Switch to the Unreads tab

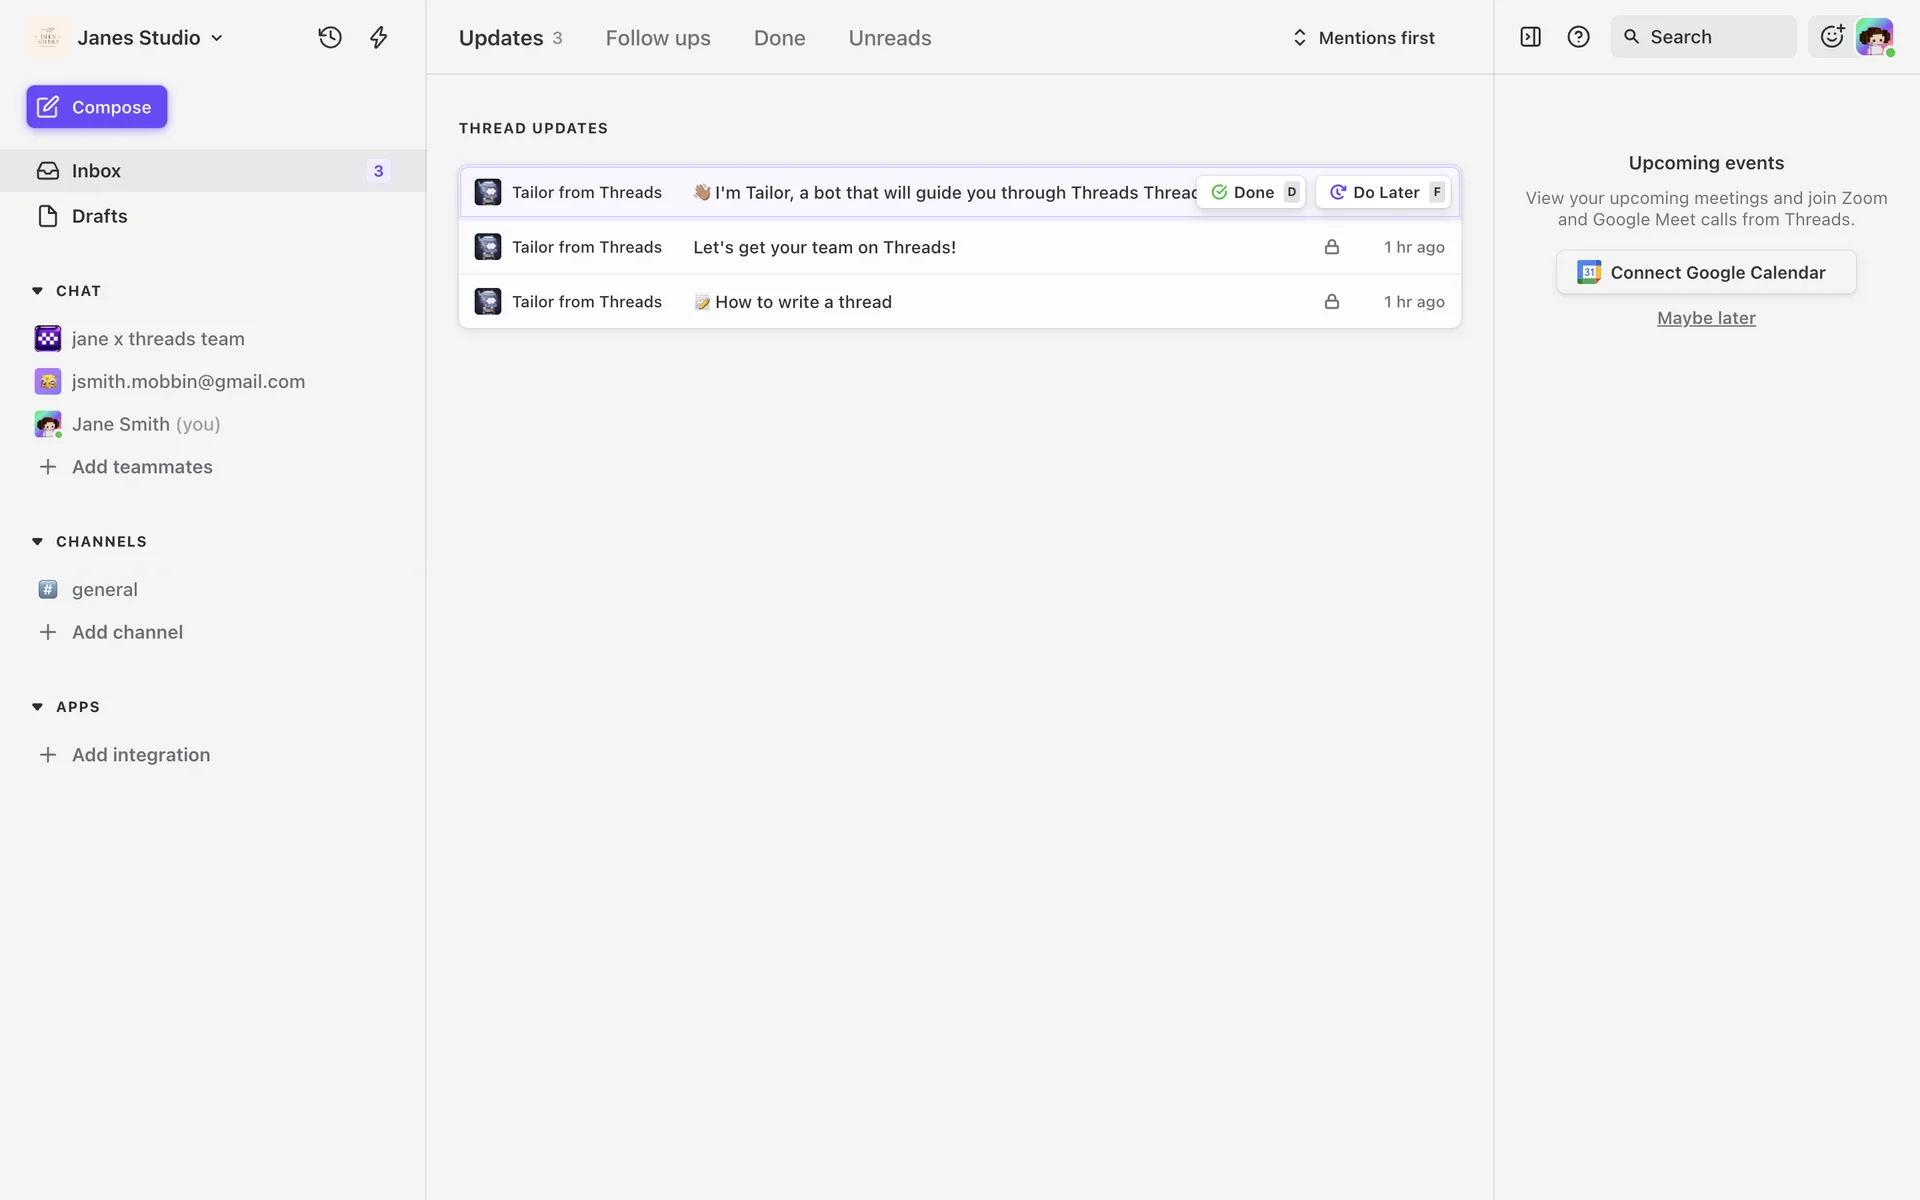coord(889,37)
